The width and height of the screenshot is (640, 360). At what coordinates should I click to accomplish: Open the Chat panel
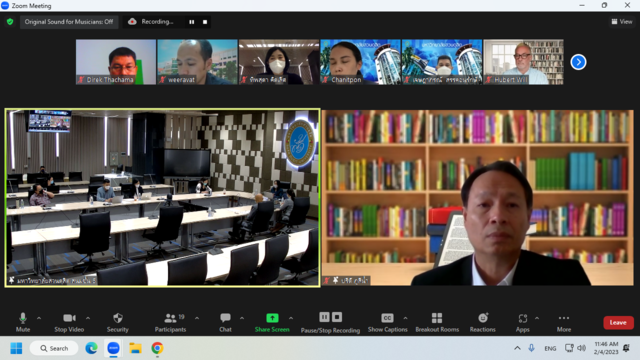pyautogui.click(x=225, y=322)
